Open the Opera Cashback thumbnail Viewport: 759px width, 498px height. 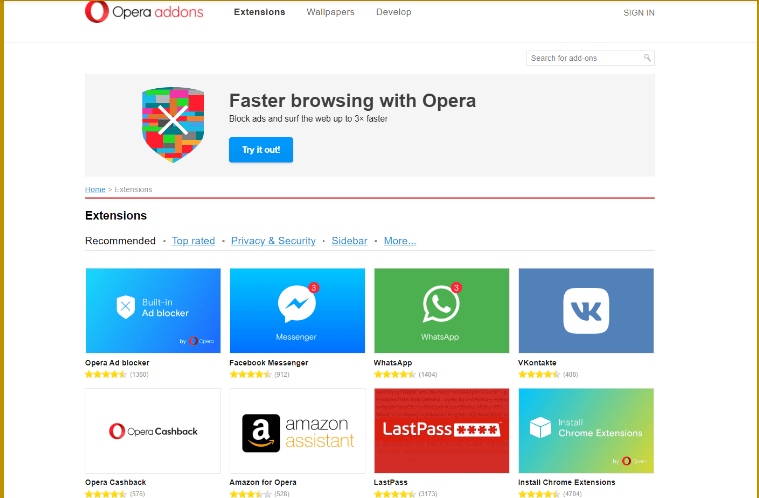(x=153, y=431)
